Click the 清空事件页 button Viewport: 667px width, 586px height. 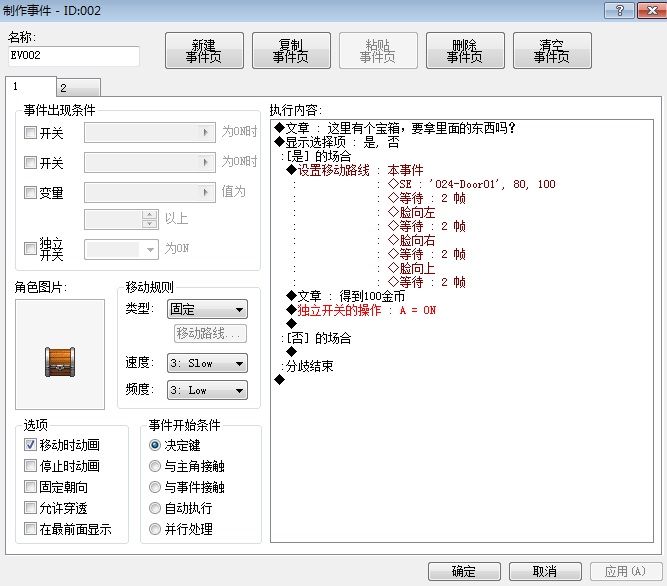(552, 51)
